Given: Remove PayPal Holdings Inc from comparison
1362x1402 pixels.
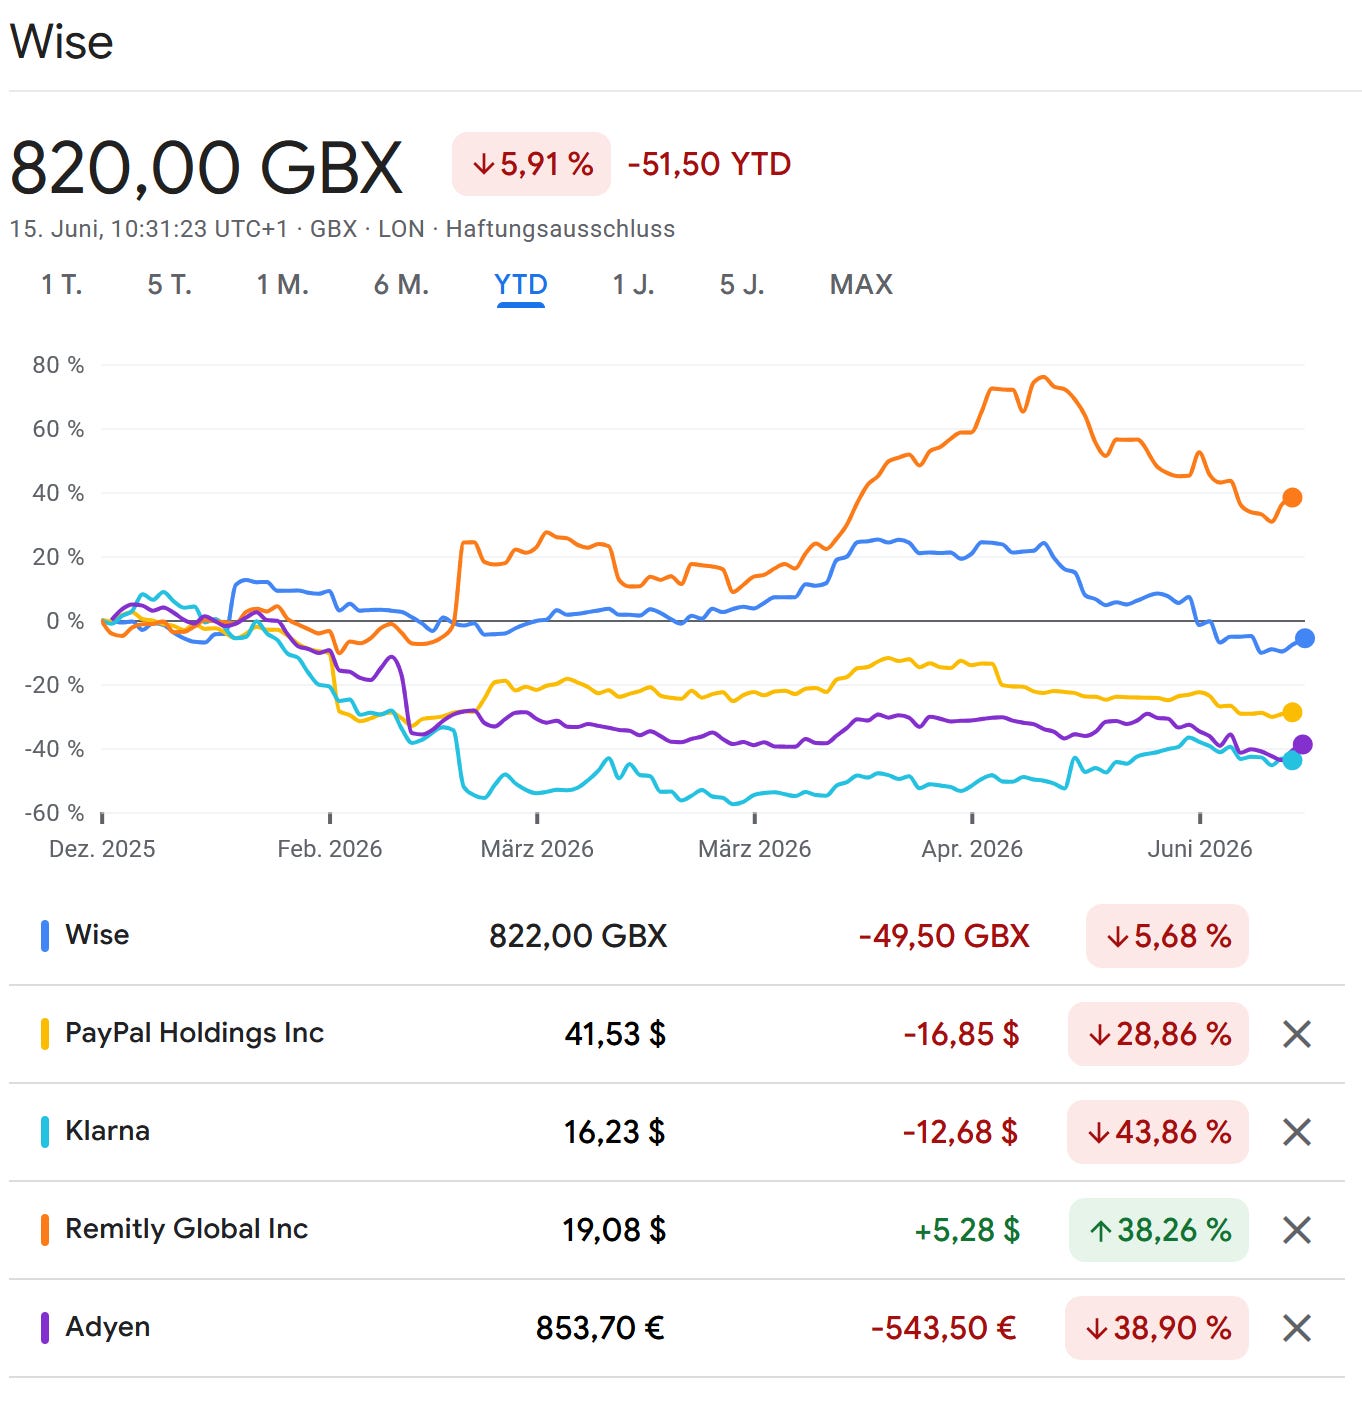Looking at the screenshot, I should click(x=1296, y=1034).
